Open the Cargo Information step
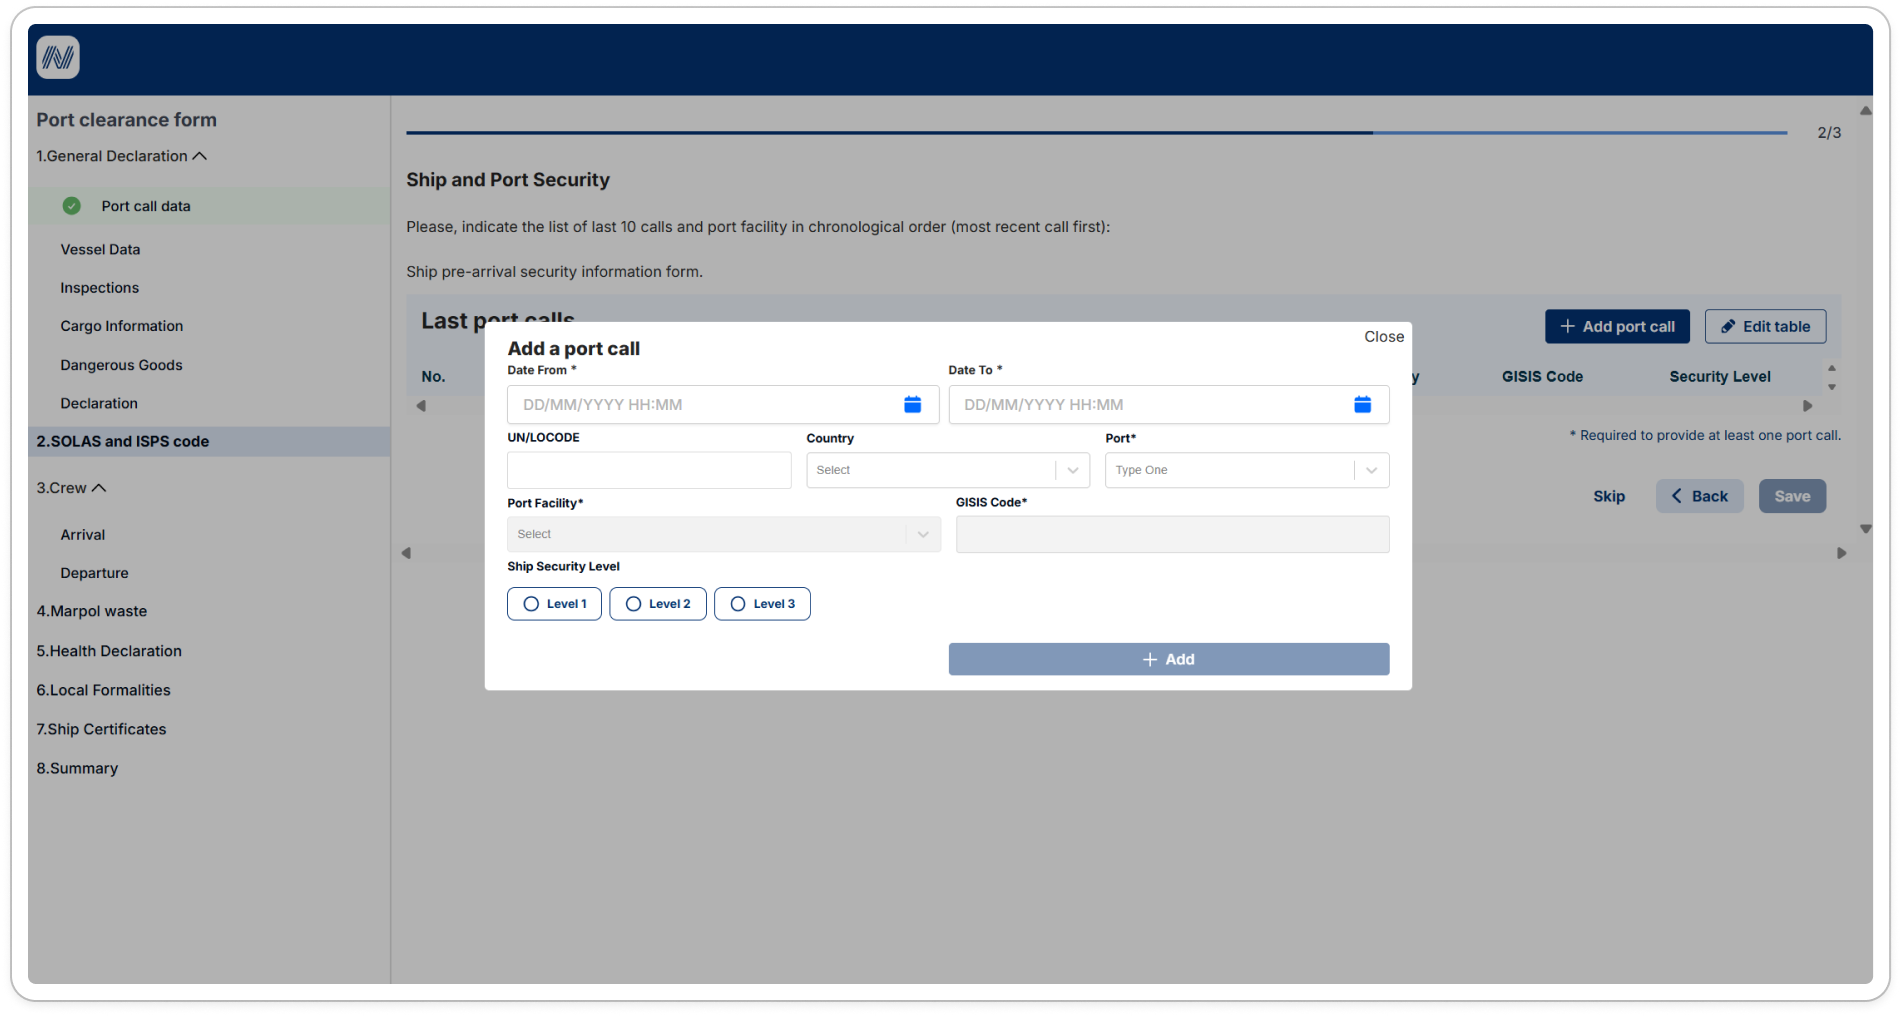1902x1016 pixels. 121,326
